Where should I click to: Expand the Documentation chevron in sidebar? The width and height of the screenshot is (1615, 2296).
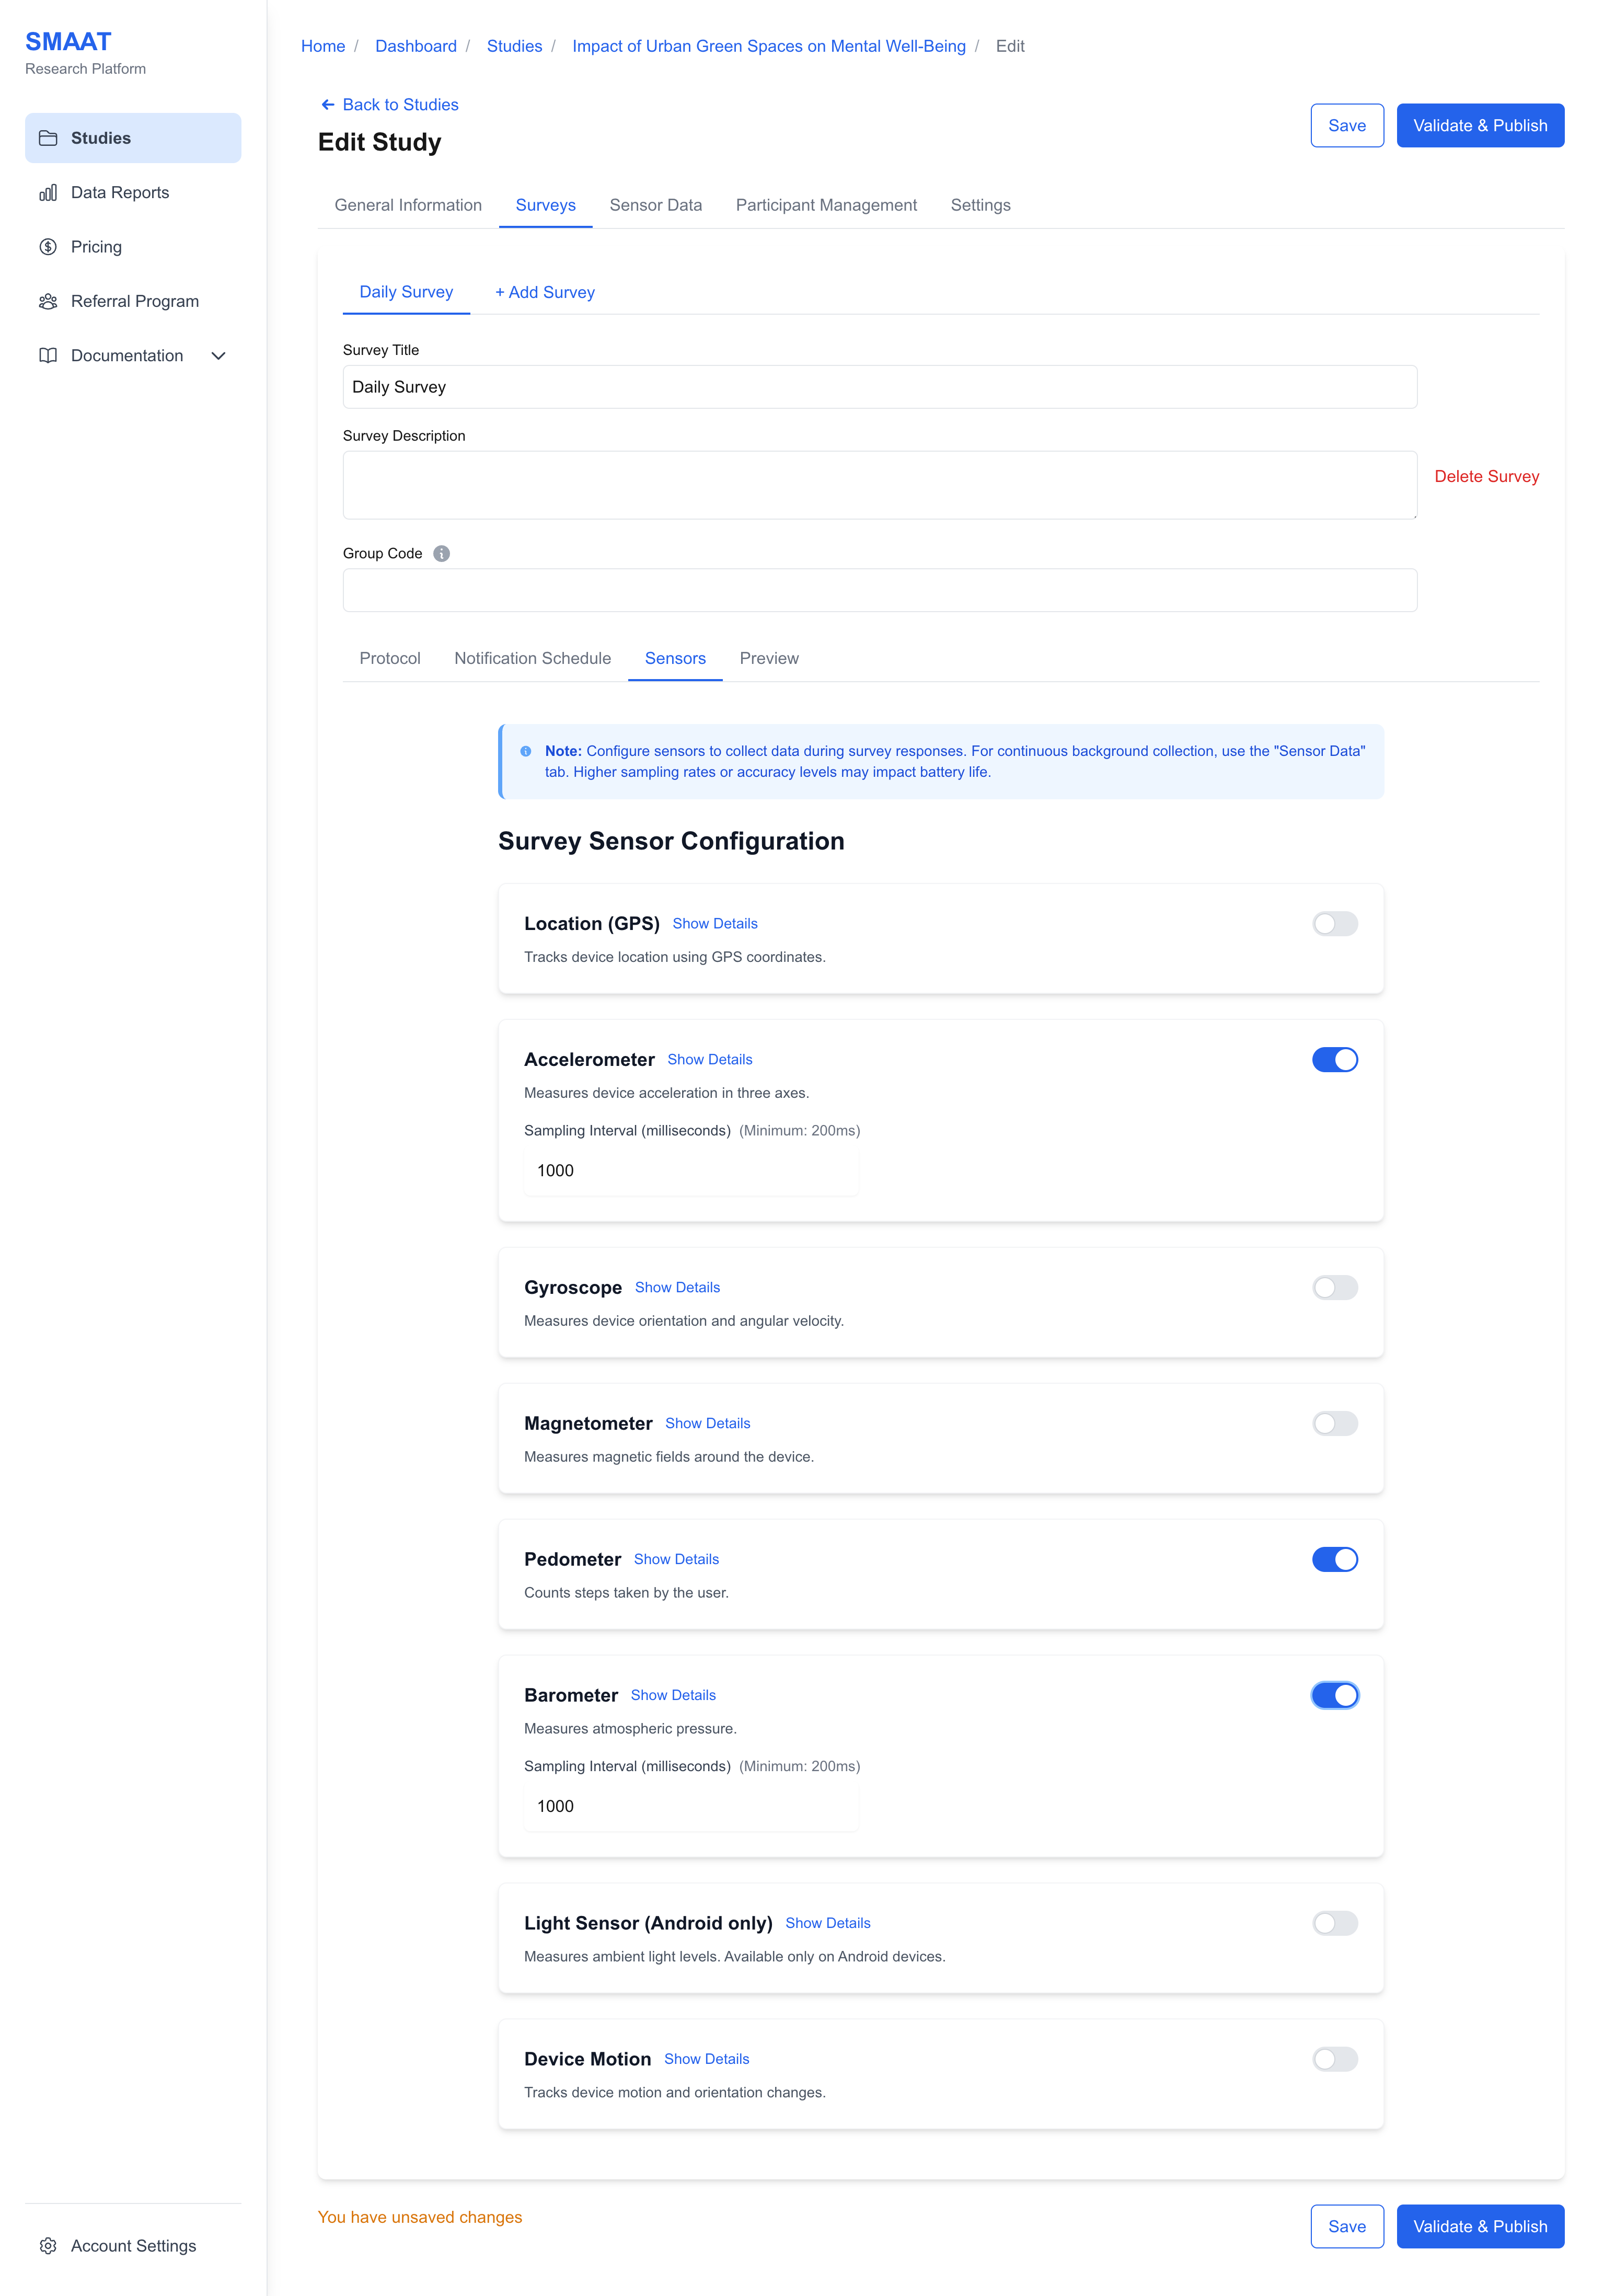[x=218, y=356]
